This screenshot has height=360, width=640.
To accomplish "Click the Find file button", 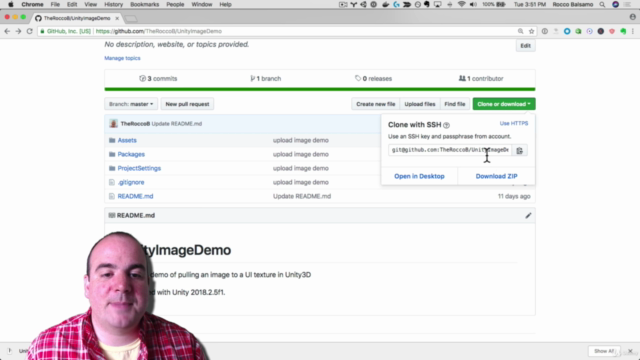I will click(455, 104).
